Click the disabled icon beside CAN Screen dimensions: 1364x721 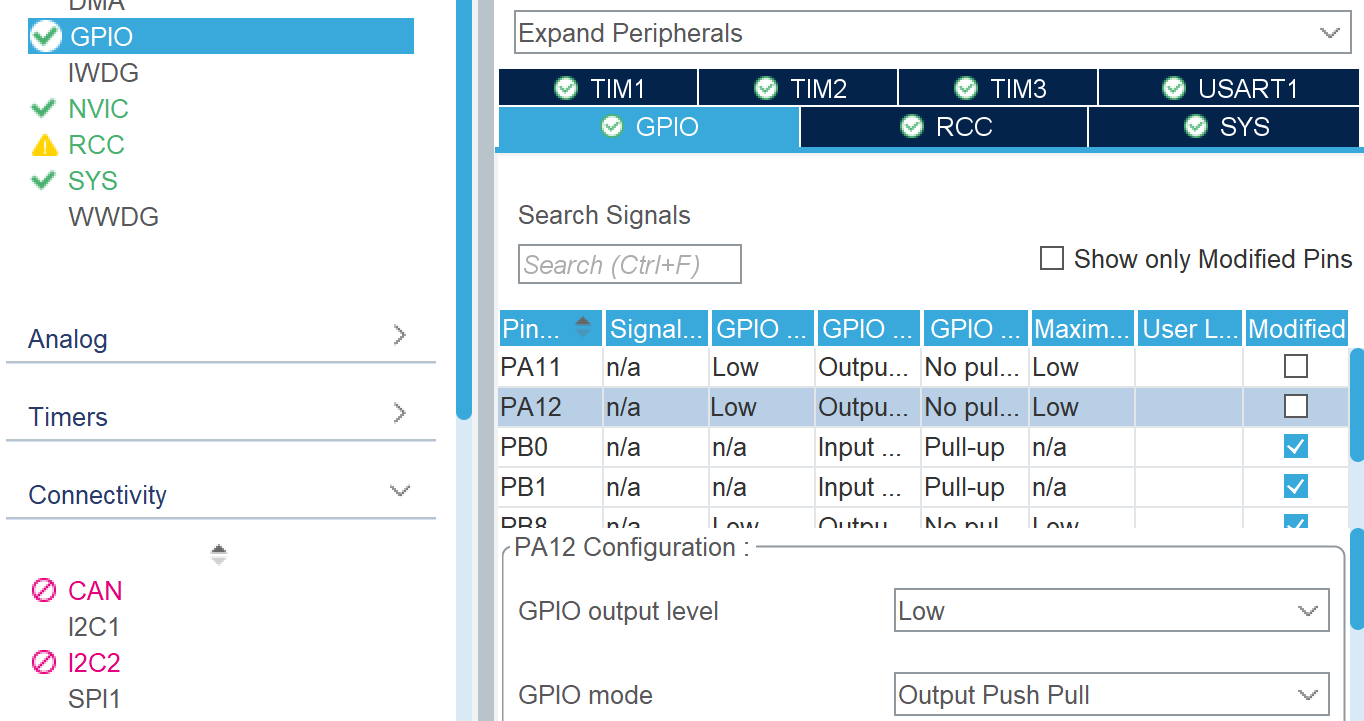pos(44,591)
